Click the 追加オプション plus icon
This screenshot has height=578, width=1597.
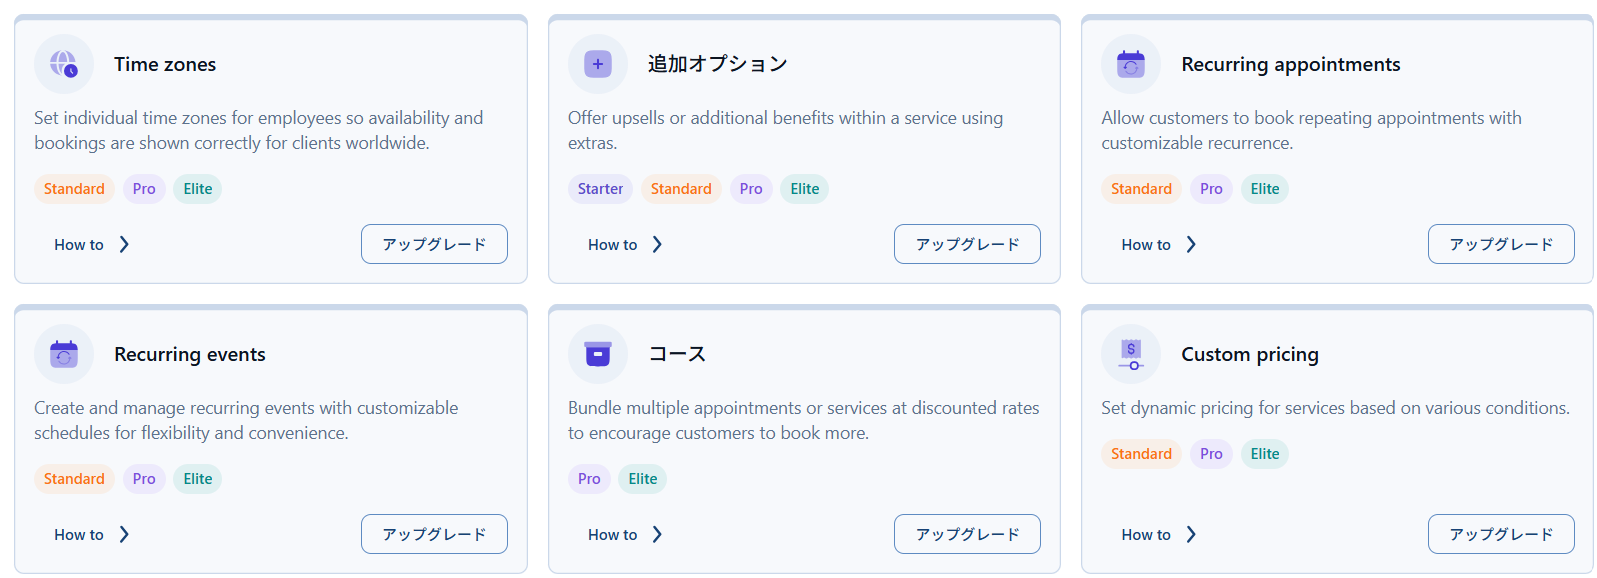(x=598, y=64)
